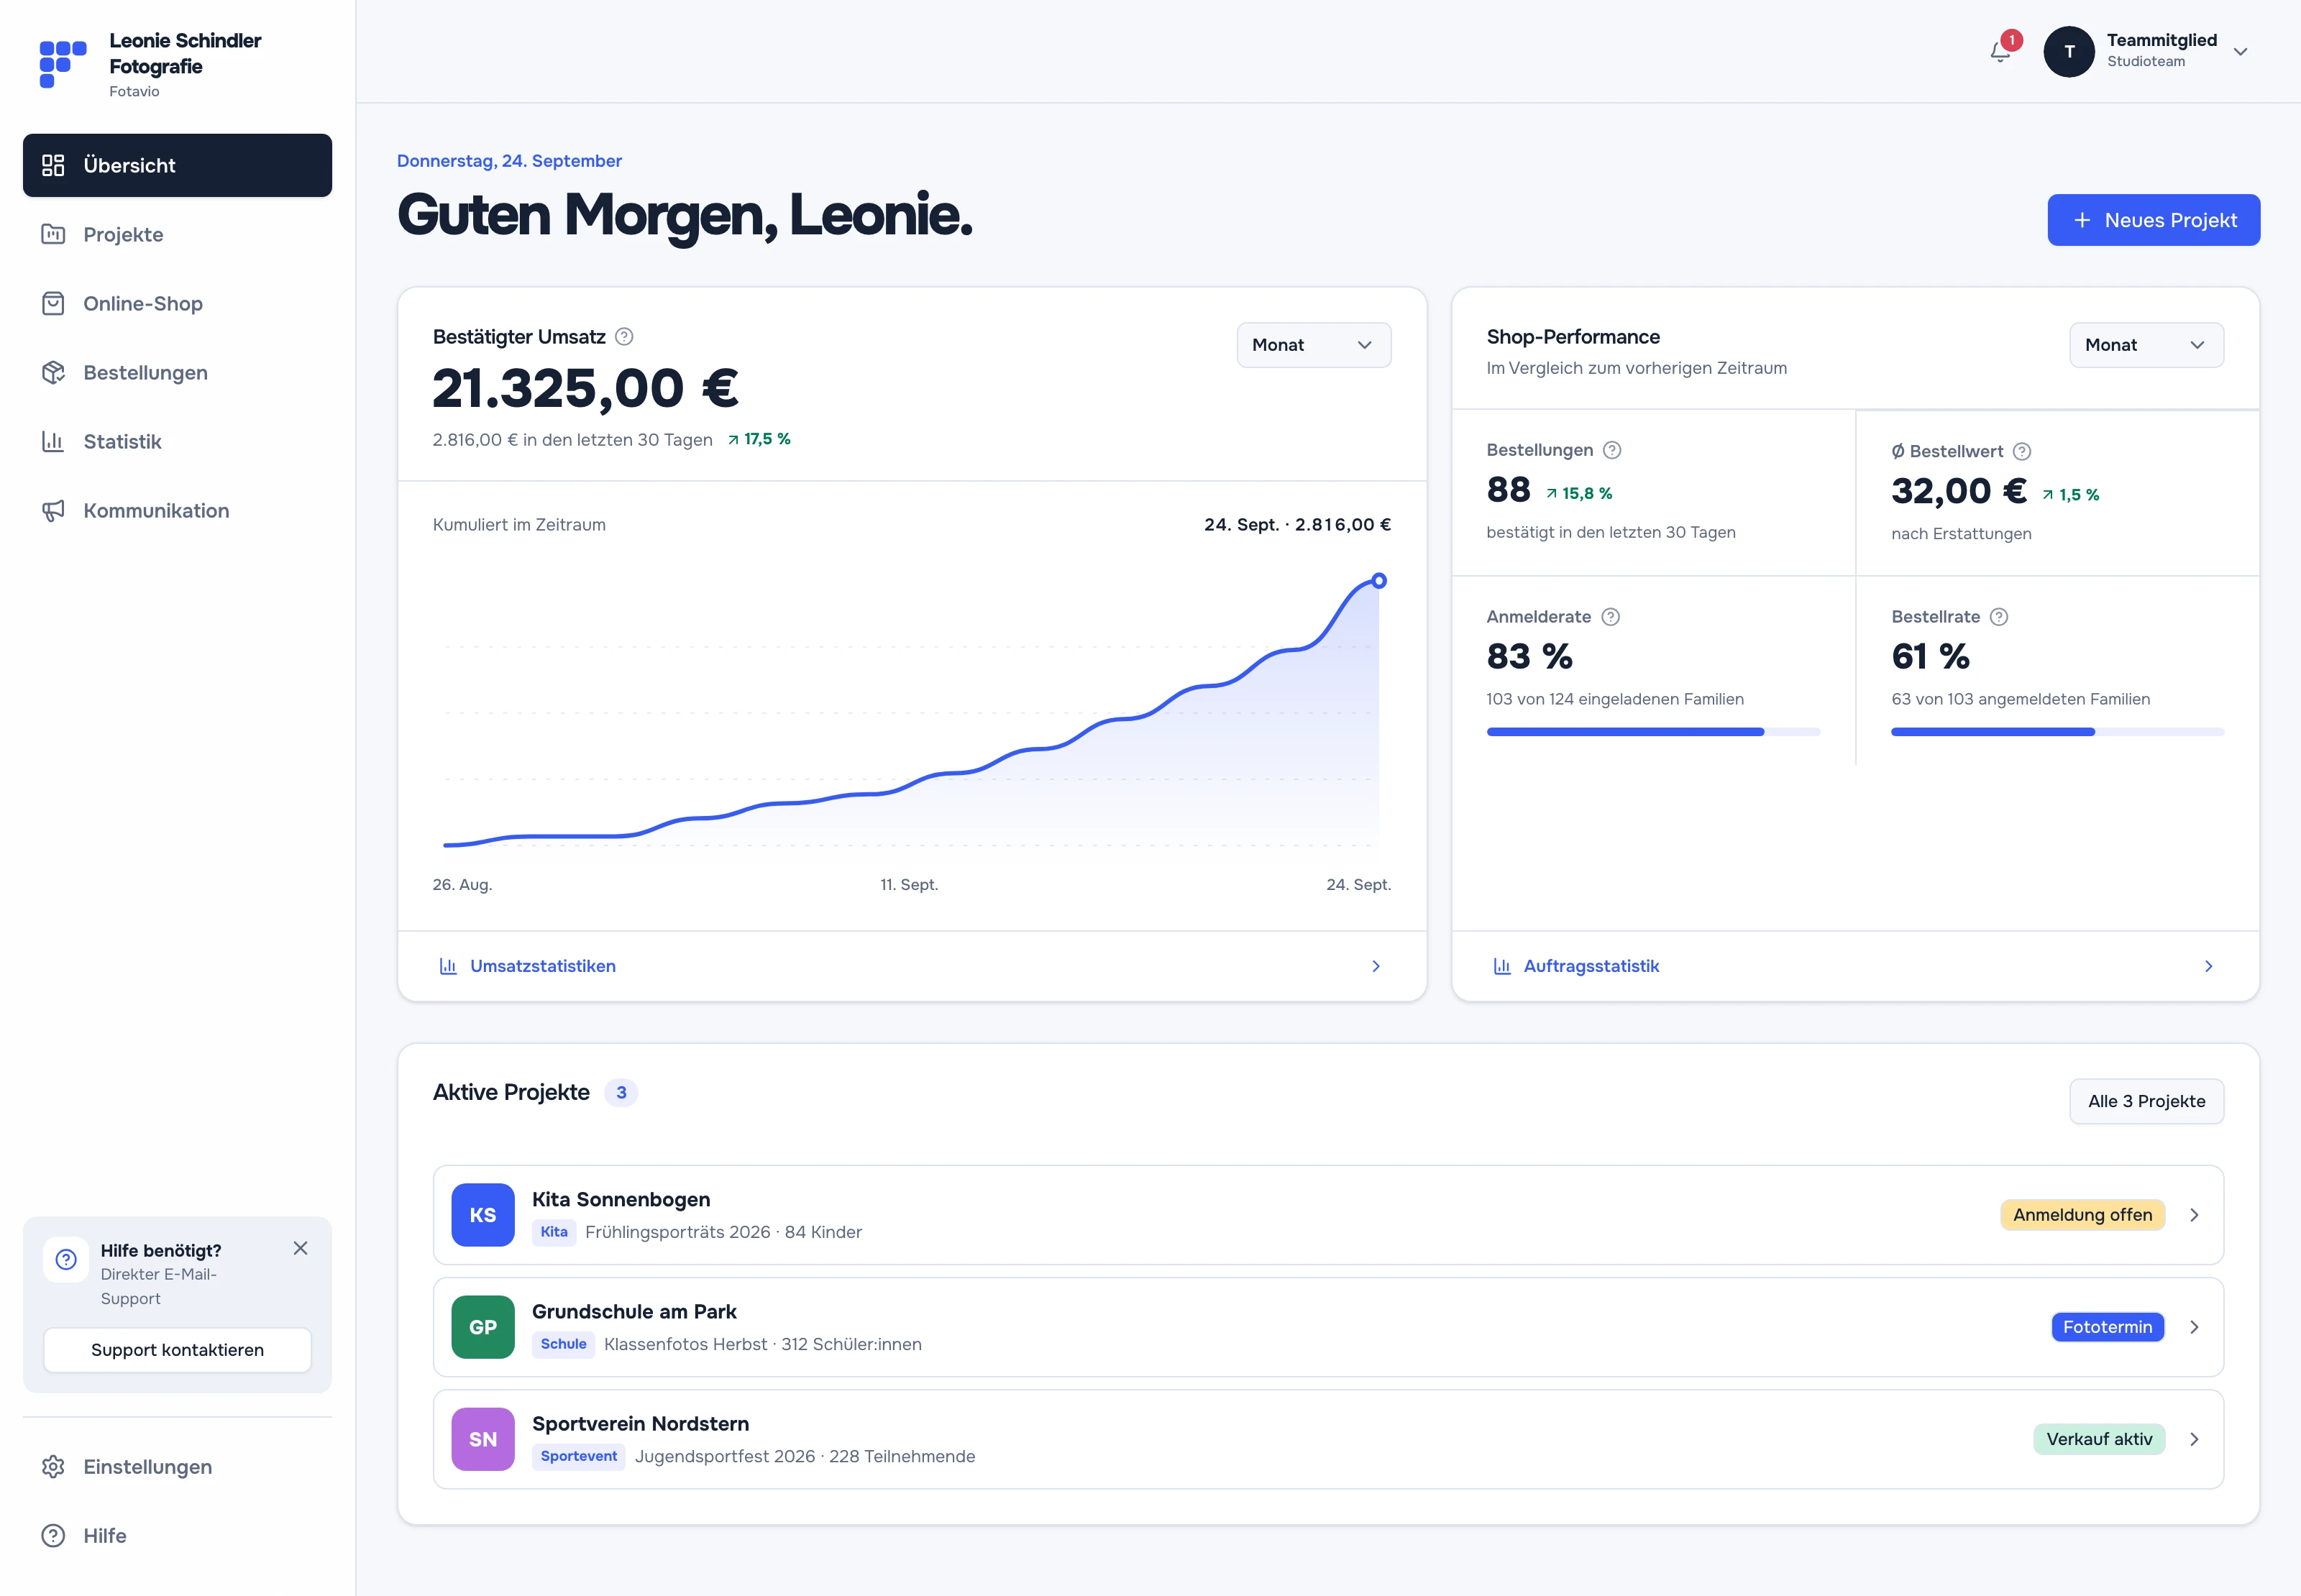Click the 24. Sept. data point on chart
This screenshot has height=1596, width=2301.
(1378, 581)
